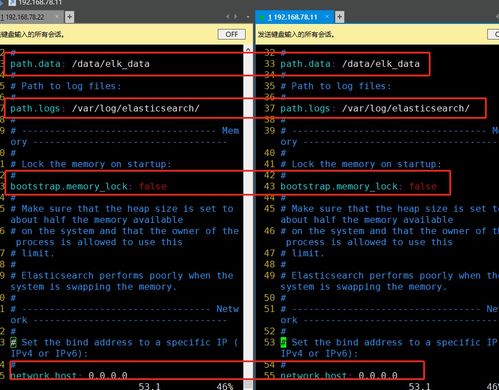Click the path.logs line in left terminal
Viewport: 499px width, 390px height.
tap(105, 108)
